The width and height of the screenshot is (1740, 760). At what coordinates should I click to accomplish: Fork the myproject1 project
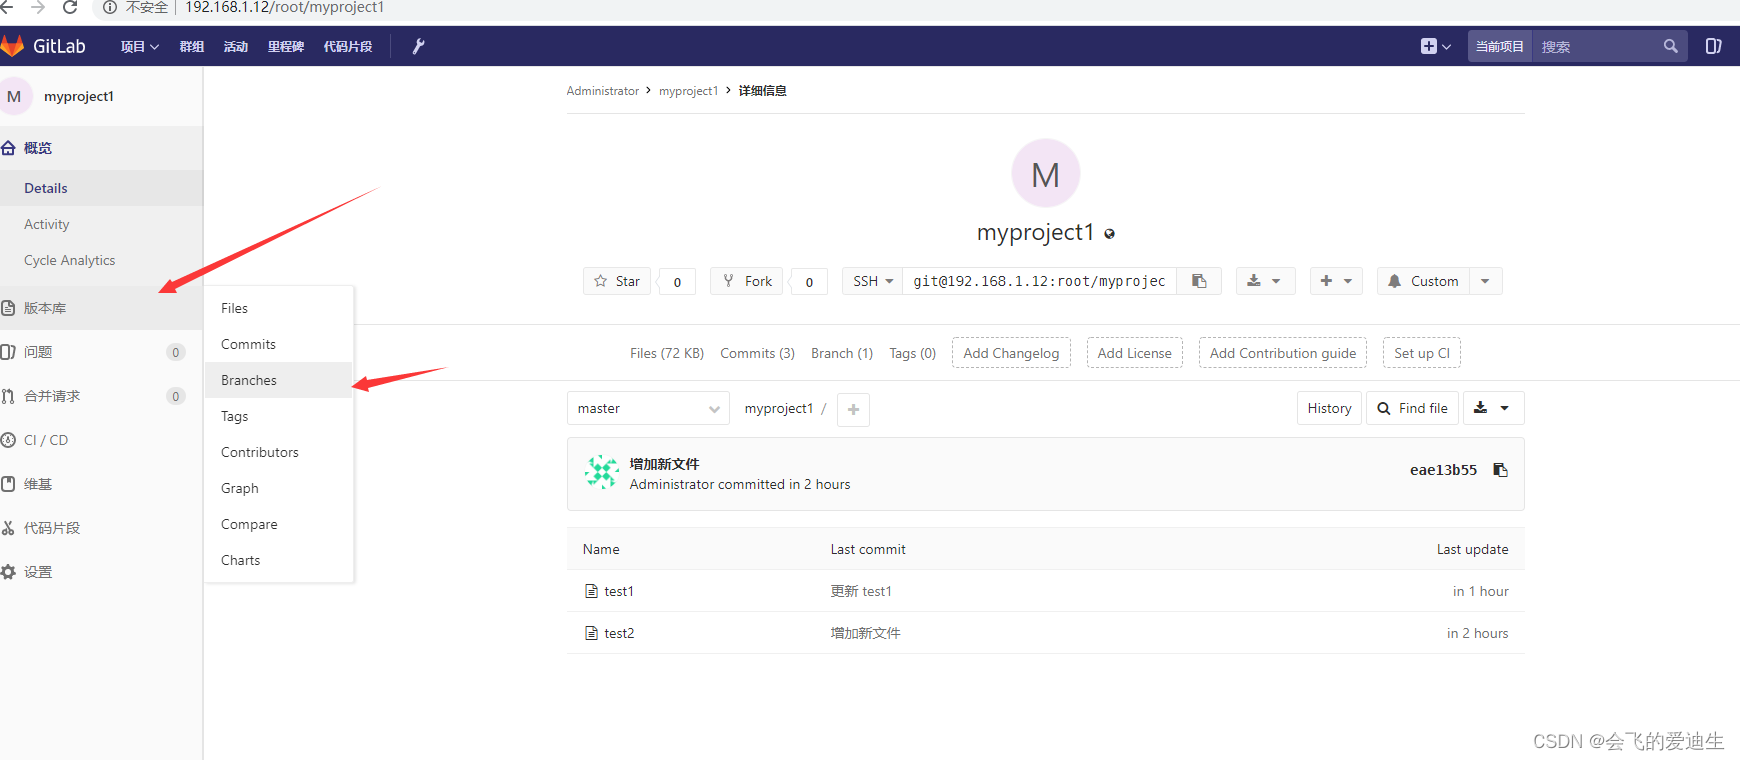pos(747,281)
